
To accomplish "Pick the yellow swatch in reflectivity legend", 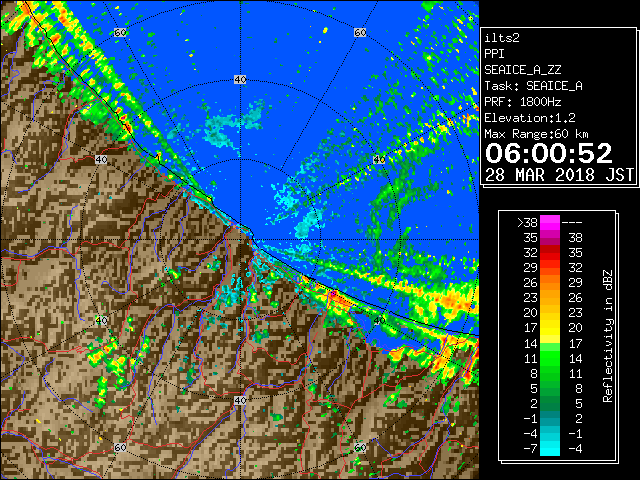I will [550, 328].
